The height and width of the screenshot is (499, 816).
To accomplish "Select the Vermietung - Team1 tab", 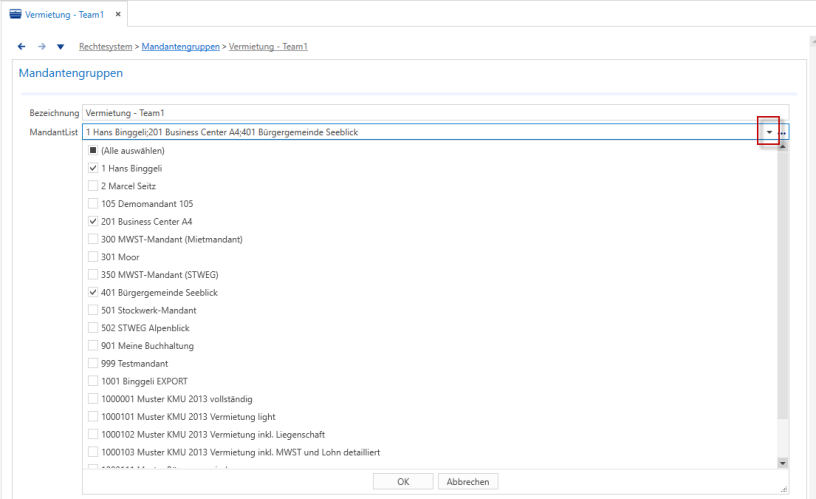I will coord(65,15).
